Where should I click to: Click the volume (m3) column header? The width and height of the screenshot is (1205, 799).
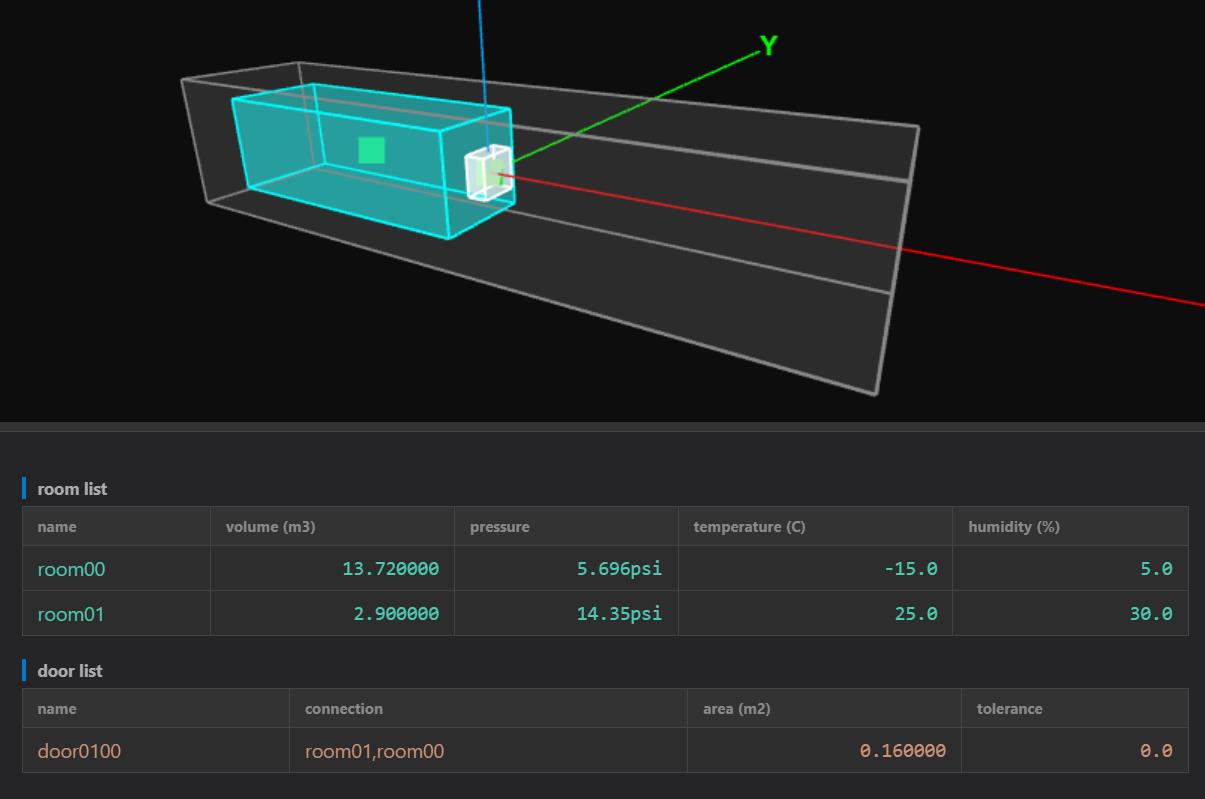(270, 527)
